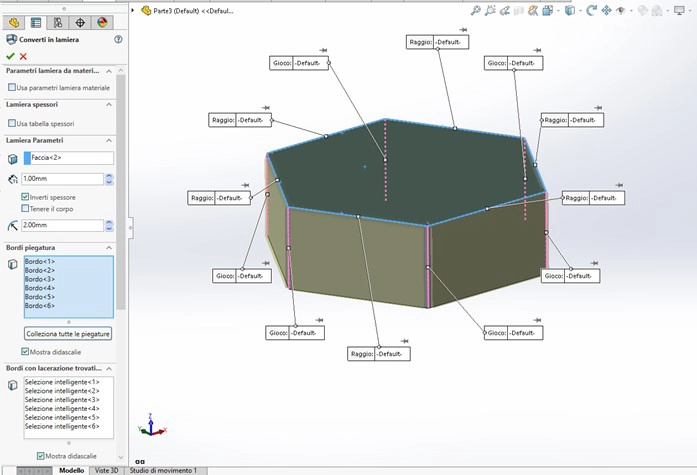Click the Zoom to Fit magnifier icon
This screenshot has width=697, height=475.
(476, 10)
